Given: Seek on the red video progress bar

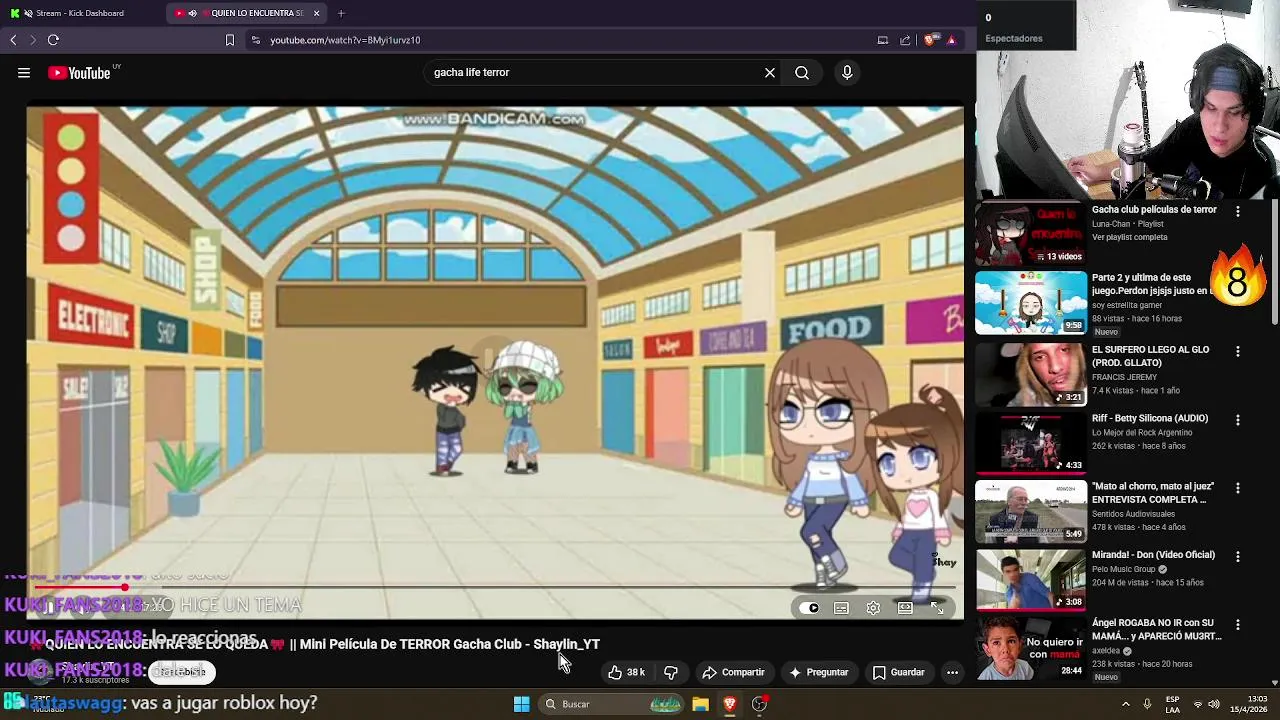Looking at the screenshot, I should tap(495, 589).
